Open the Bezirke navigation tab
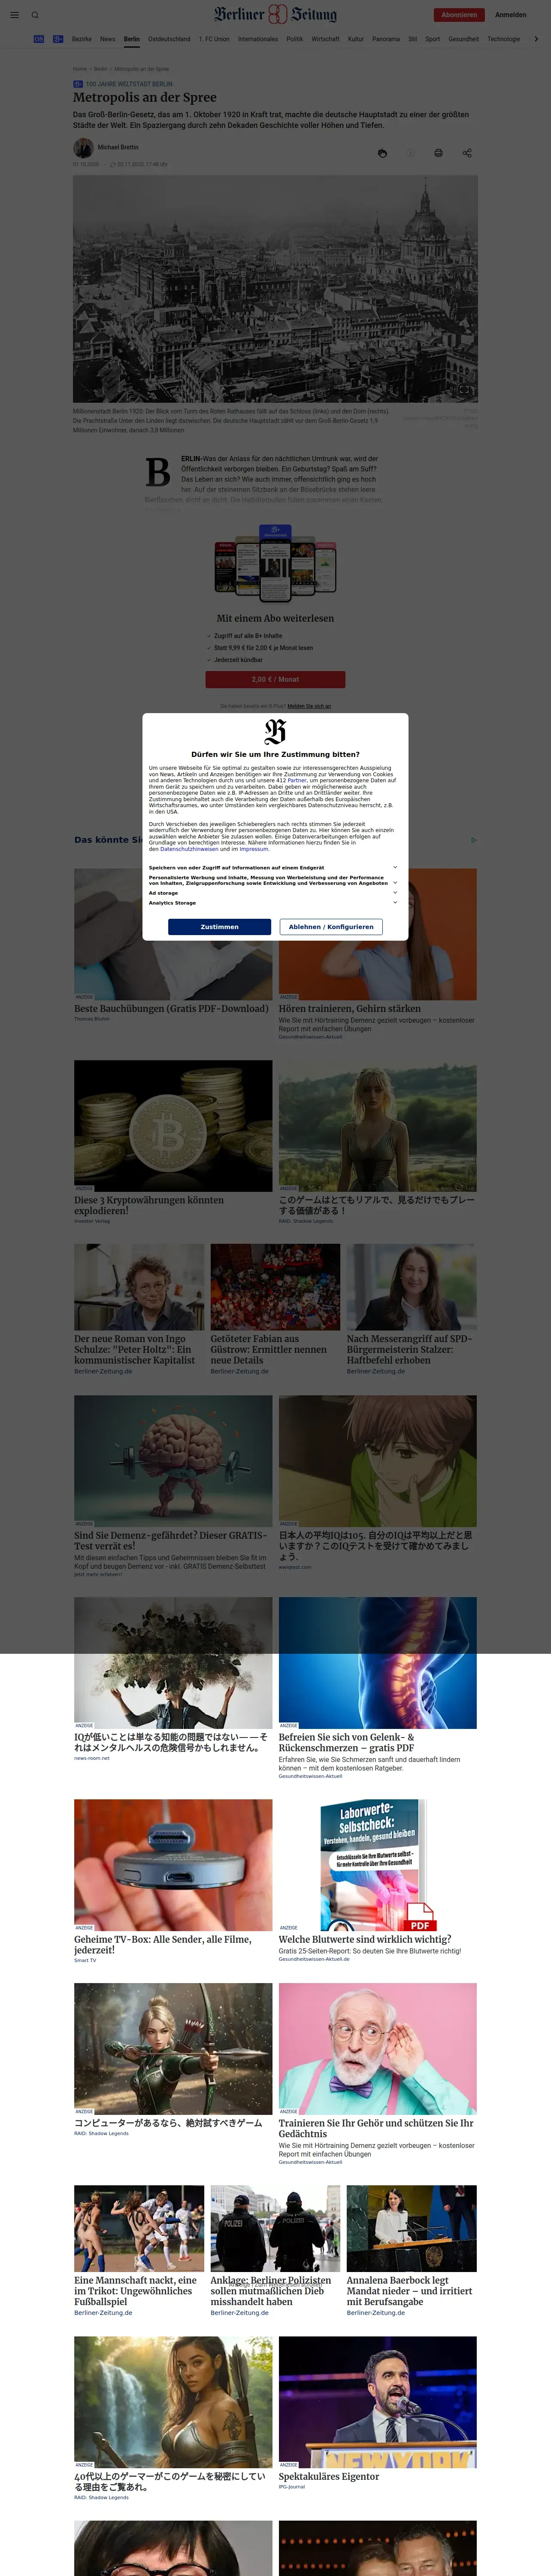551x2576 pixels. [x=82, y=39]
